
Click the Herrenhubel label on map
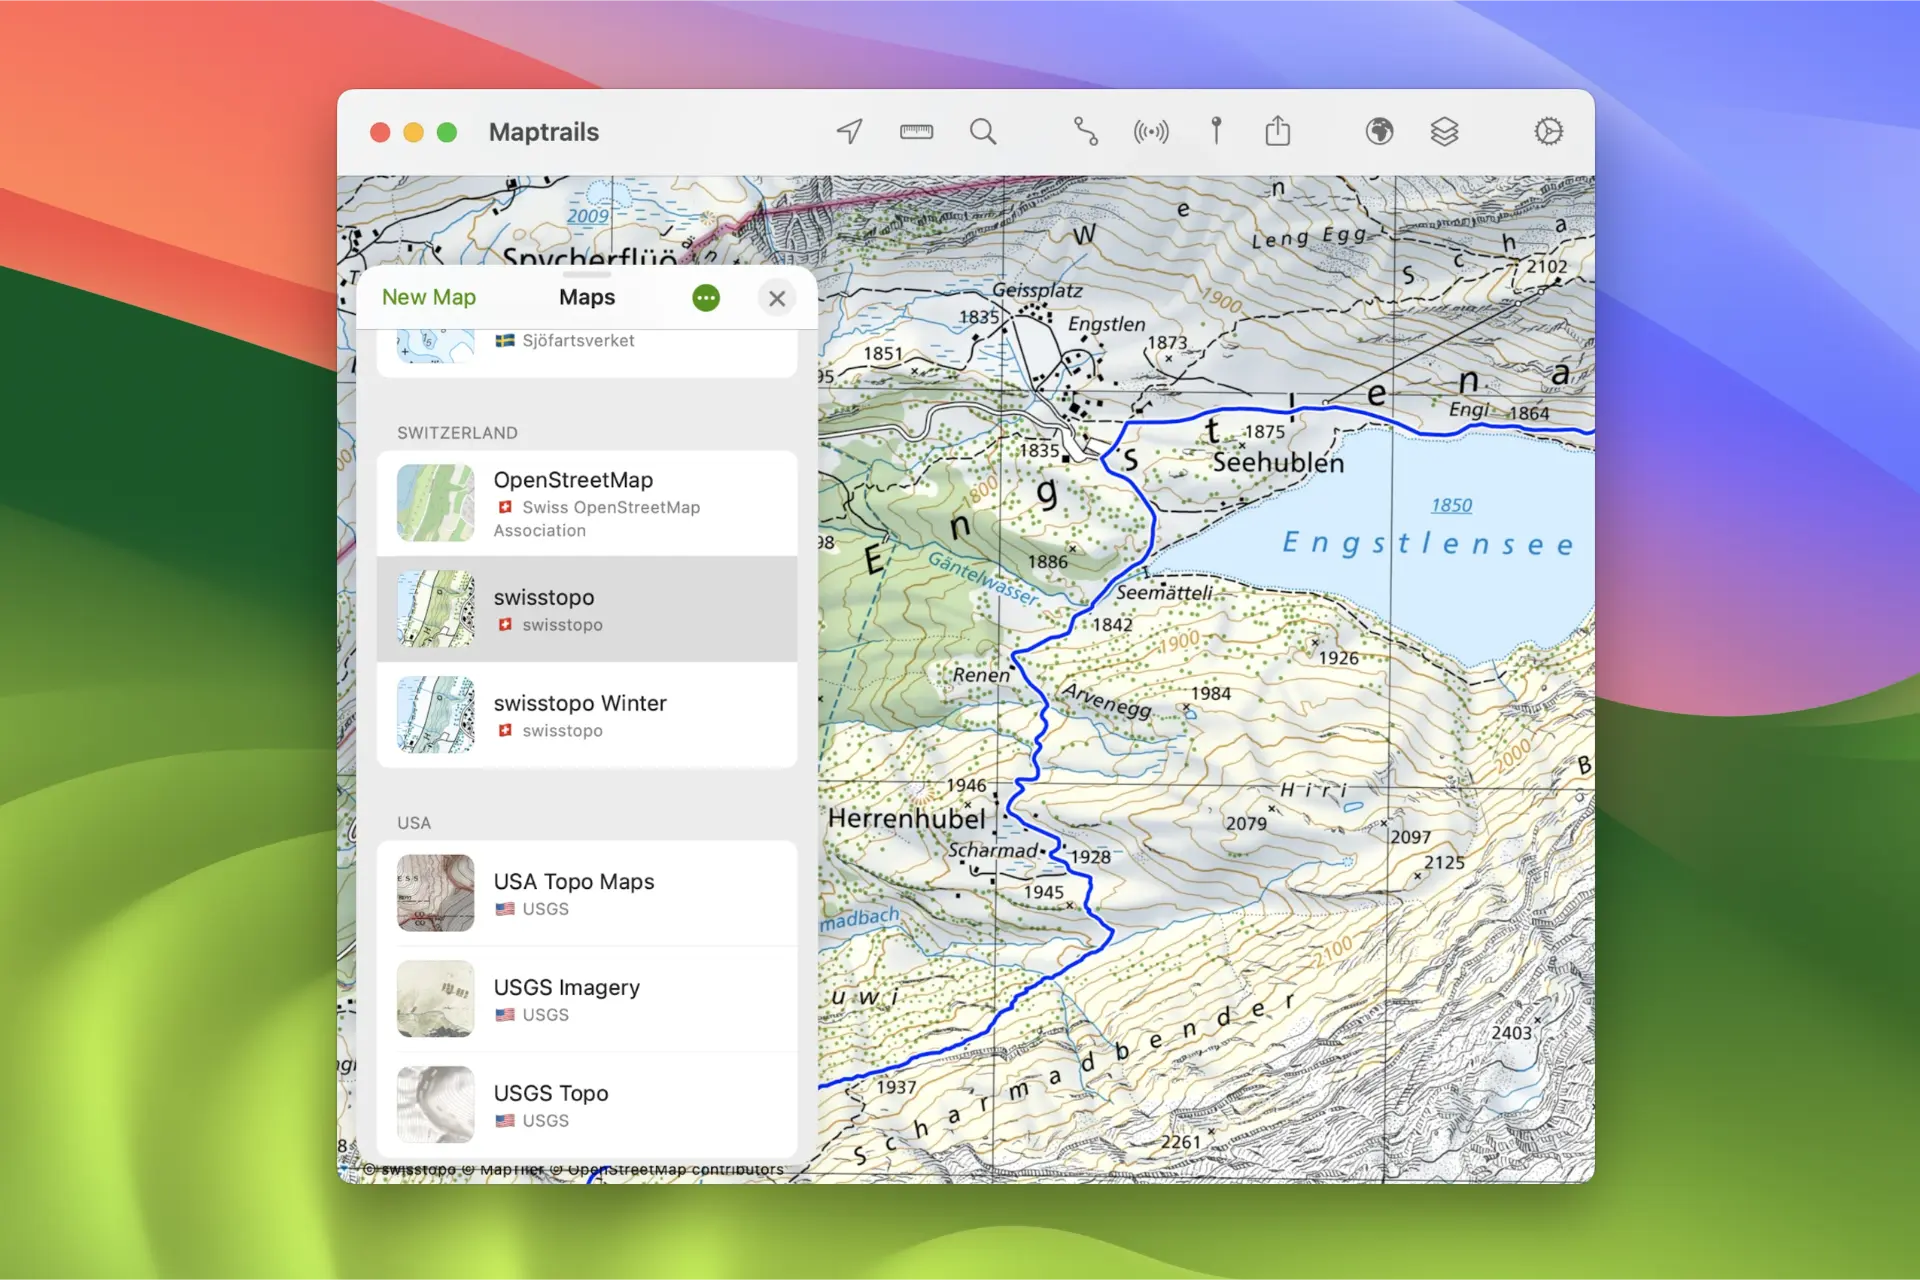[x=907, y=819]
